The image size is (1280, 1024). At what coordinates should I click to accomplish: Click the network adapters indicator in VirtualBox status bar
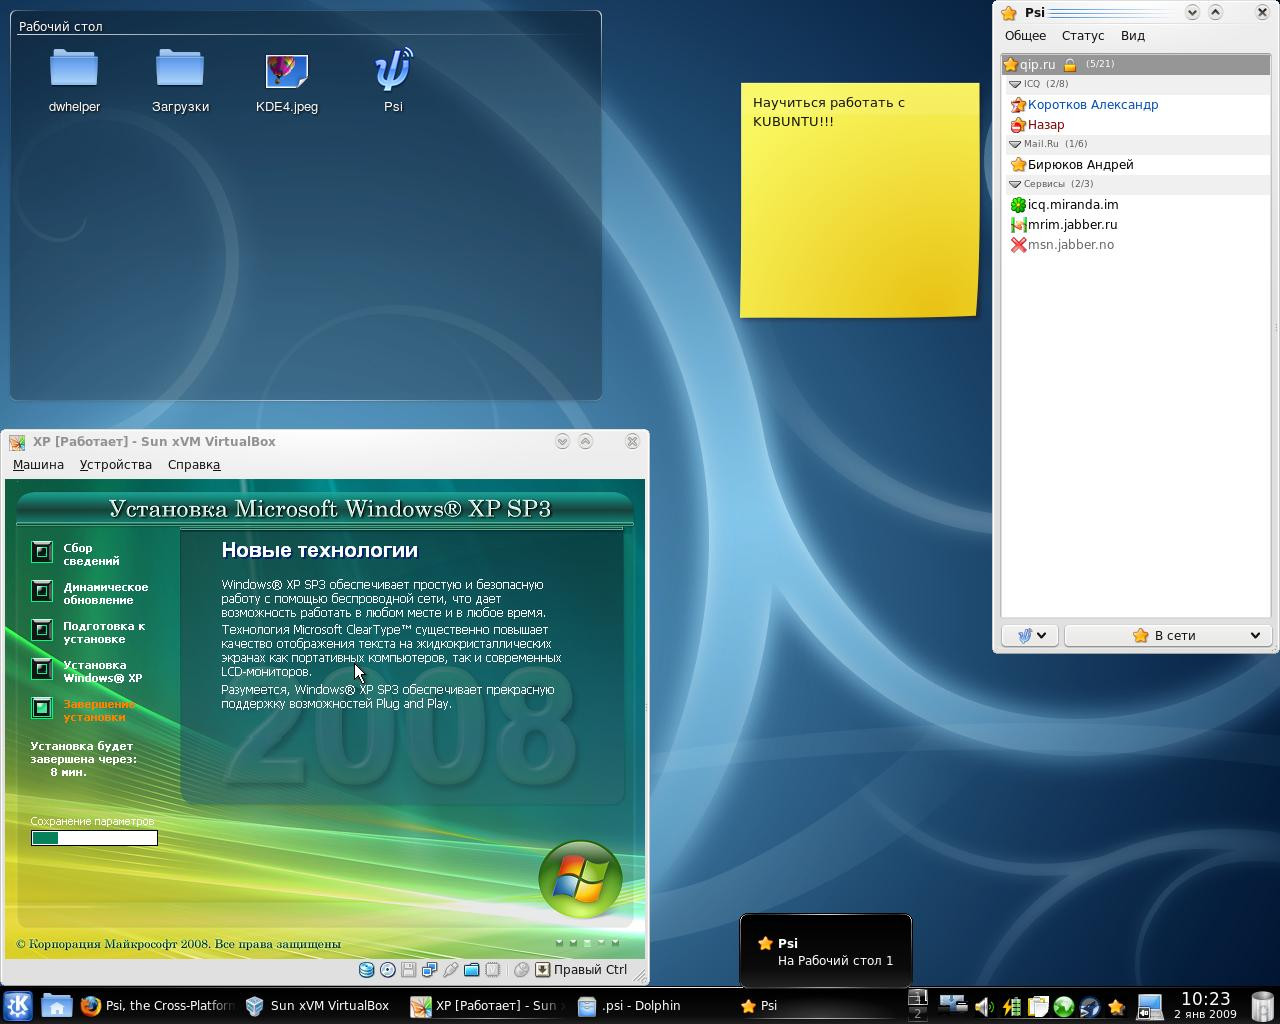coord(429,969)
